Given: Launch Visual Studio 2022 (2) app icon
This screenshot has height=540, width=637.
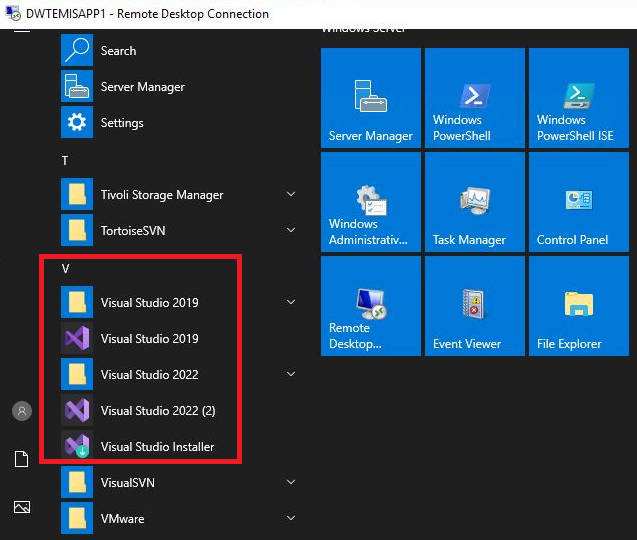Looking at the screenshot, I should pyautogui.click(x=77, y=410).
